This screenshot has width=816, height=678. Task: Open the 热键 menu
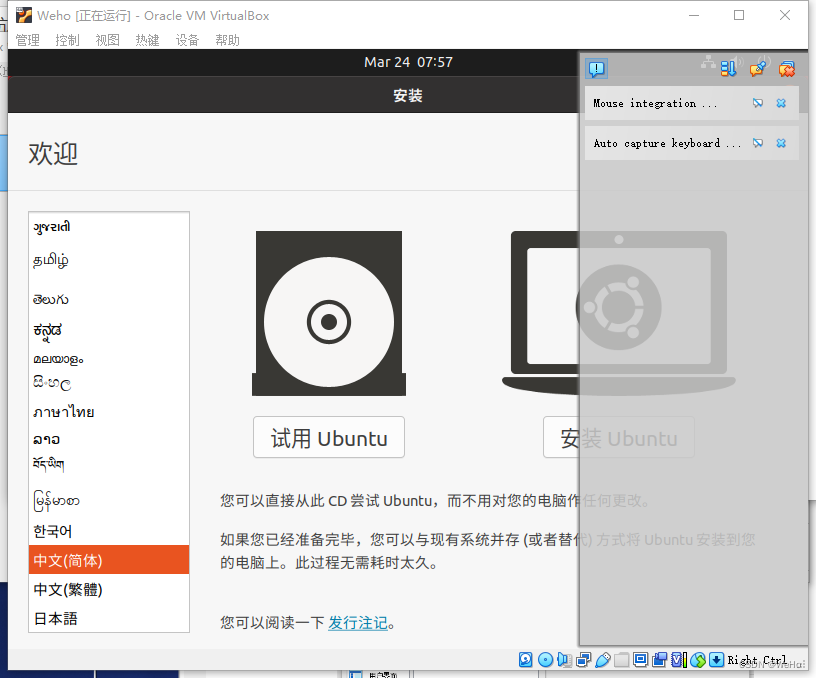[147, 40]
